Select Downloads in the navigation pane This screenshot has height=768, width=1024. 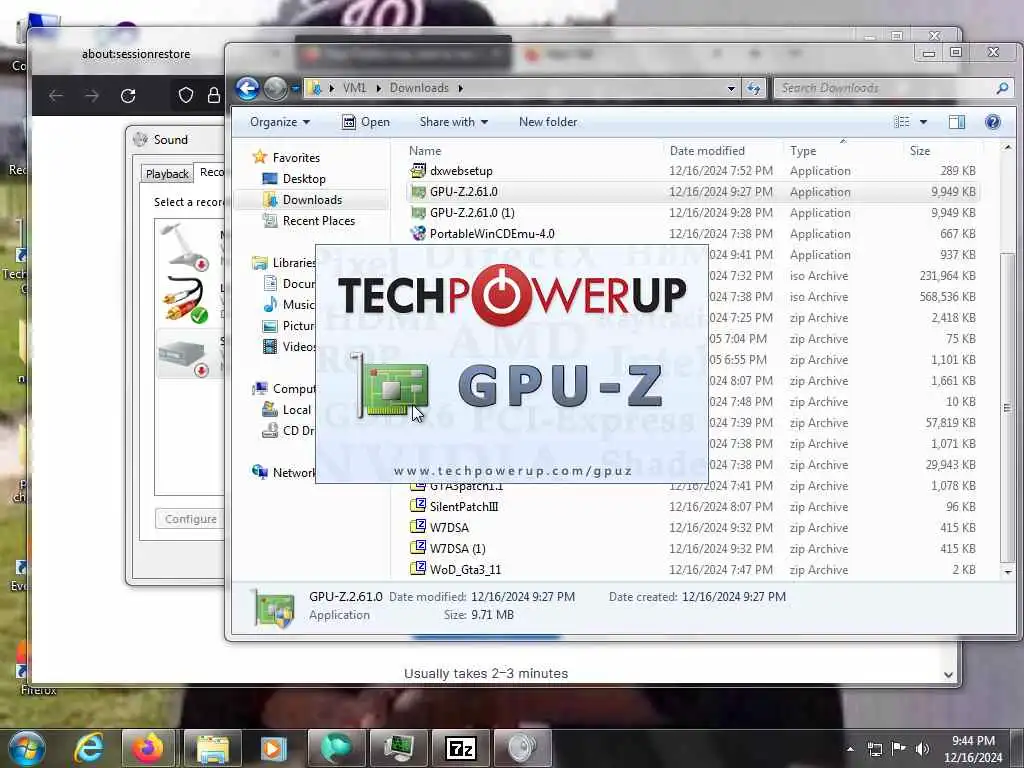tap(312, 200)
